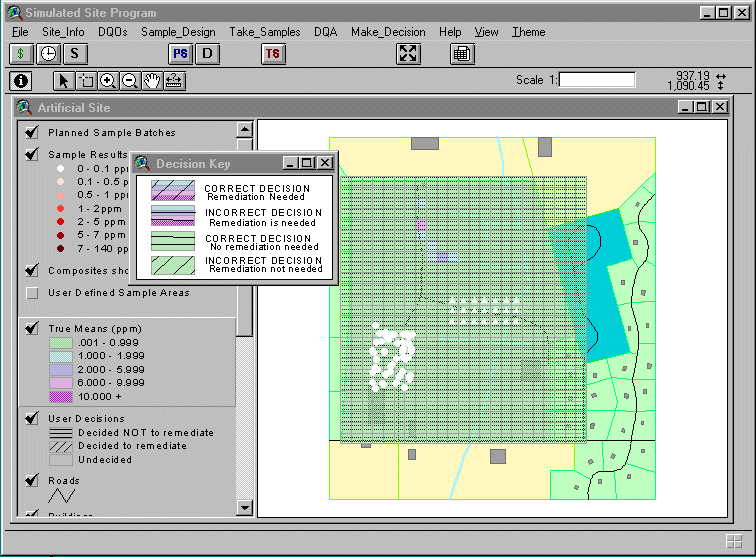
Task: Toggle the Planned Sample Batches checkbox
Action: pos(33,132)
